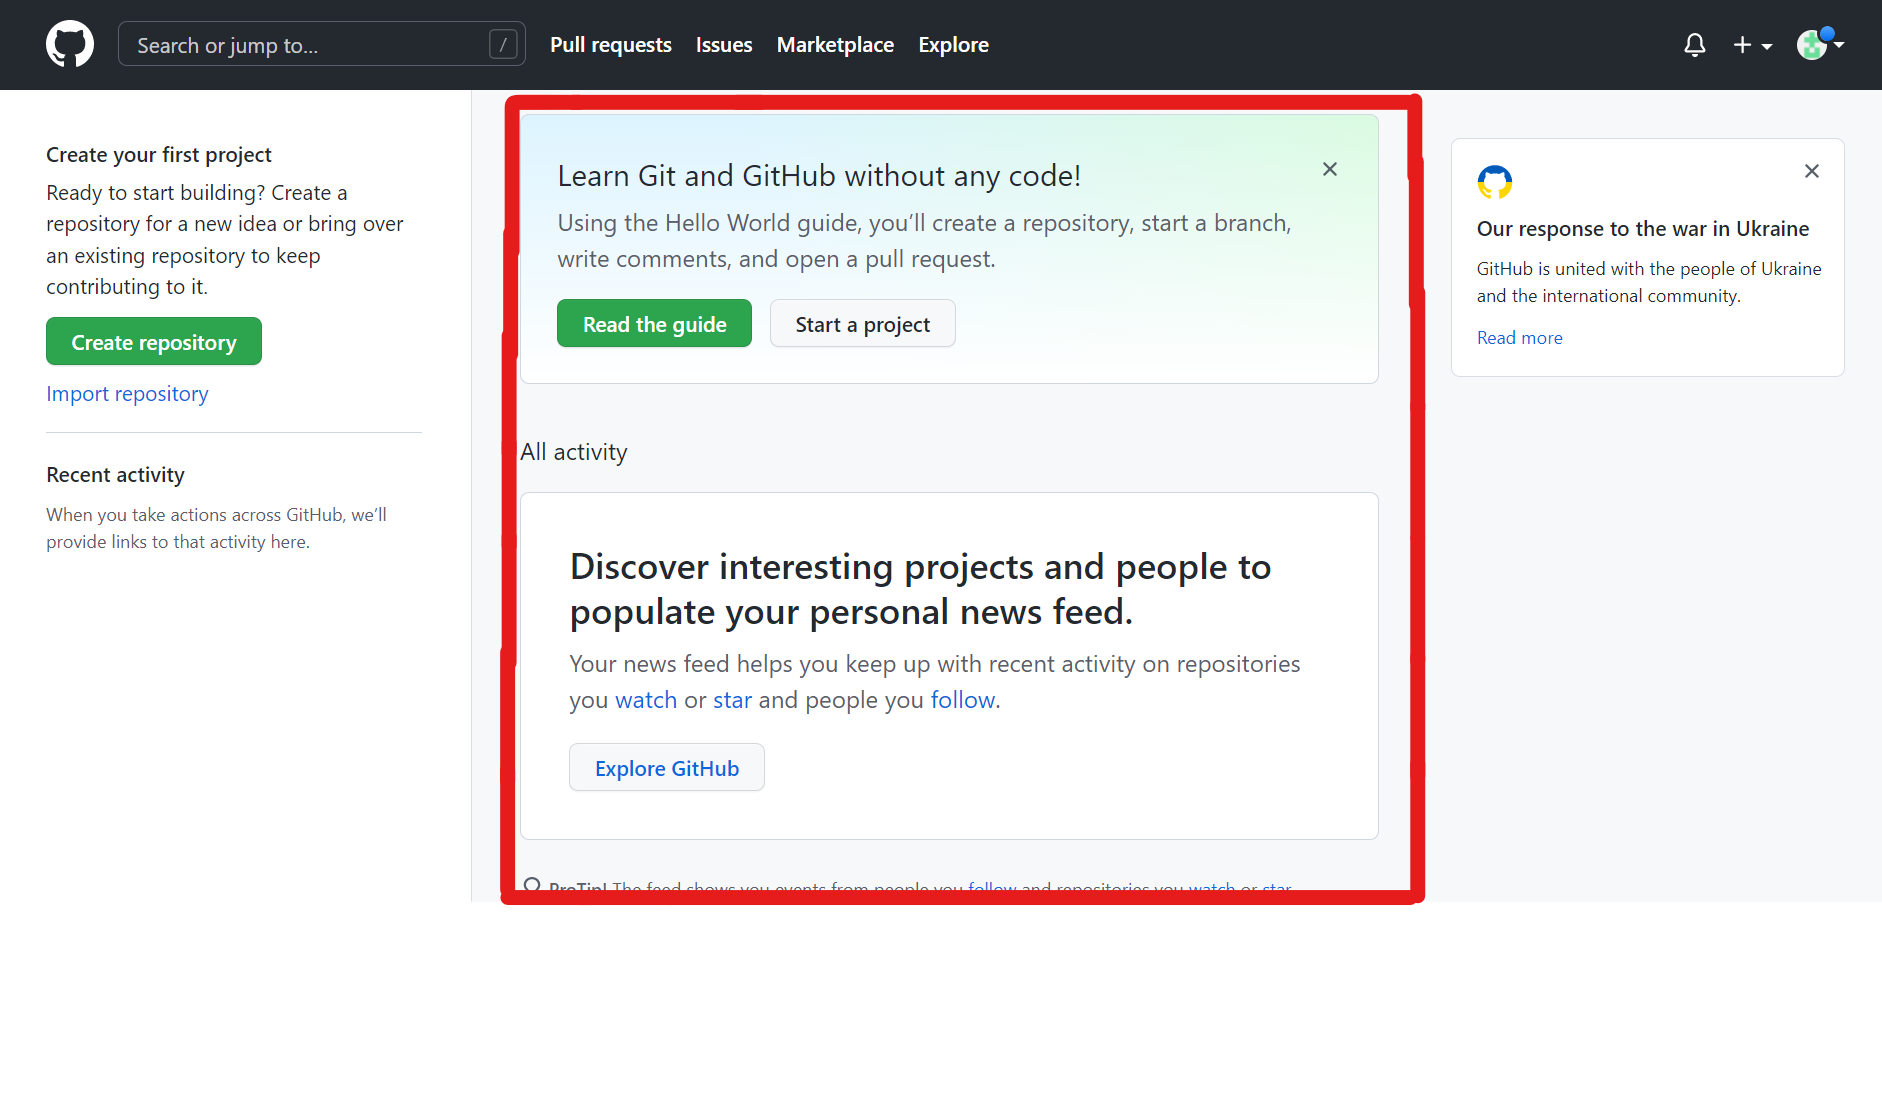The height and width of the screenshot is (1120, 1882).
Task: Open Issues in top navigation
Action: 724,45
